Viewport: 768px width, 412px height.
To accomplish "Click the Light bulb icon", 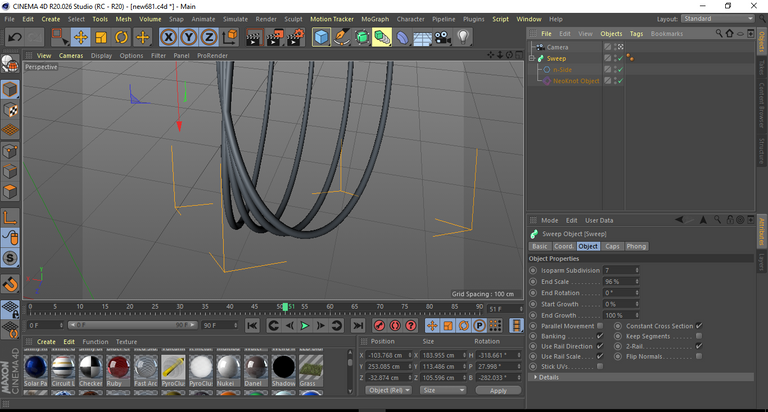I will click(x=463, y=37).
